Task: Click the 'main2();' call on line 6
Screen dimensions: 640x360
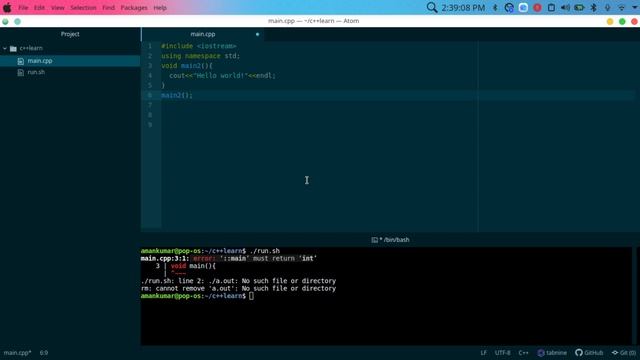Action: click(176, 95)
